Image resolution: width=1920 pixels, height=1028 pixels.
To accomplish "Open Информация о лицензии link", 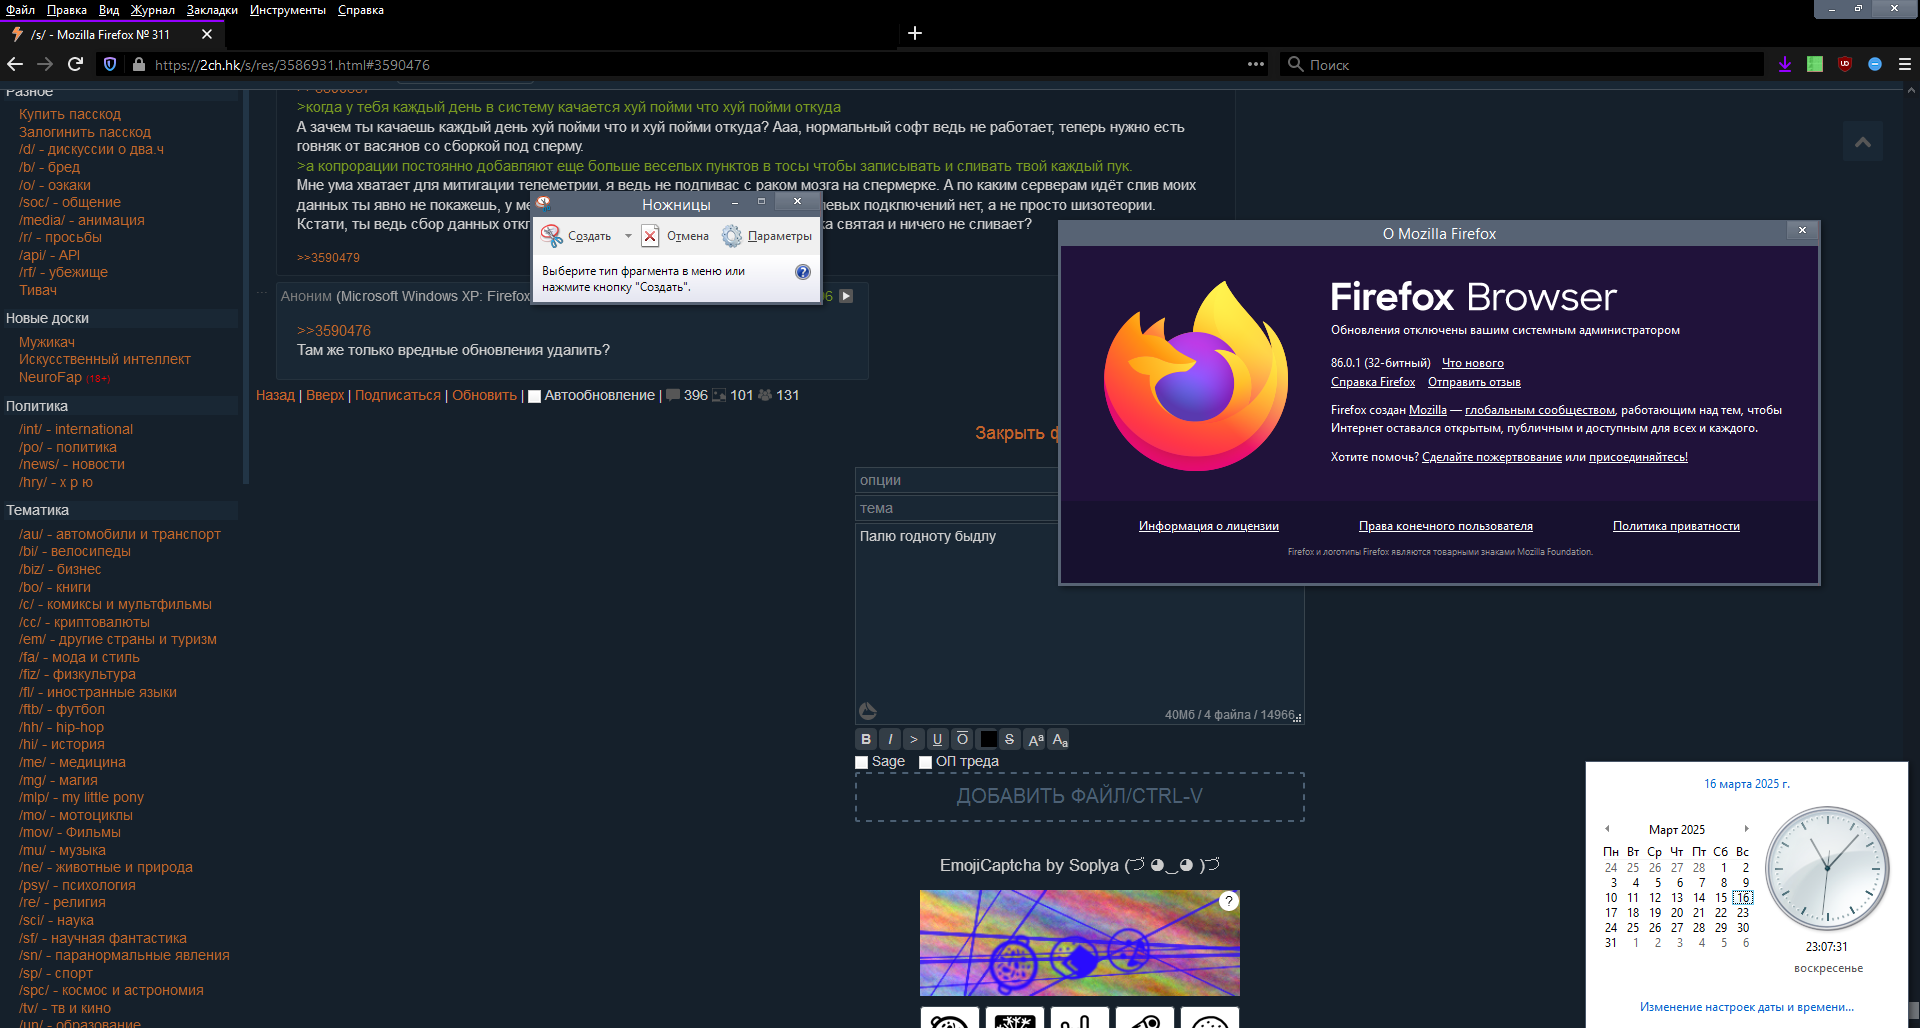I will (1208, 526).
